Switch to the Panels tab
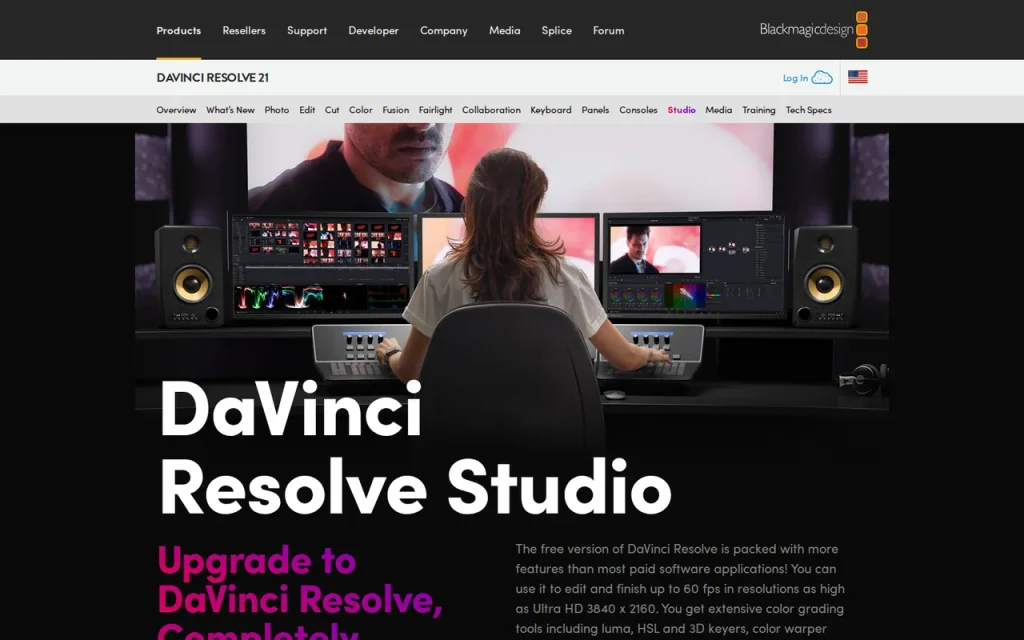Viewport: 1024px width, 640px height. pos(595,110)
